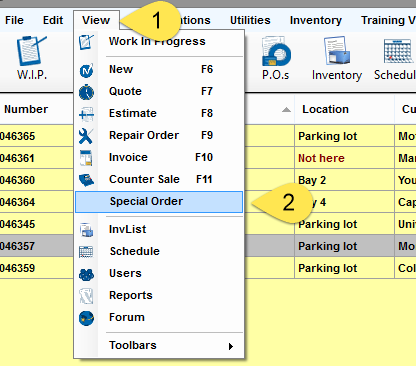Select the row with Not here location
This screenshot has height=366, width=416.
208,158
